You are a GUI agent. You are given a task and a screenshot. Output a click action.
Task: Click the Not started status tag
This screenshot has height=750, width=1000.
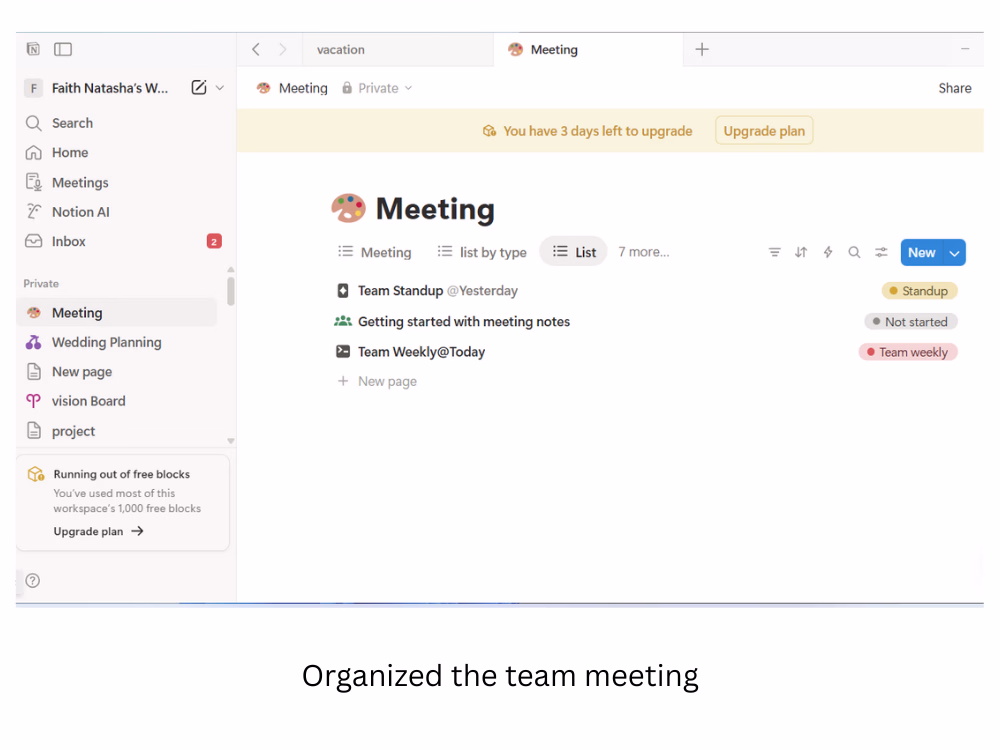(x=911, y=322)
